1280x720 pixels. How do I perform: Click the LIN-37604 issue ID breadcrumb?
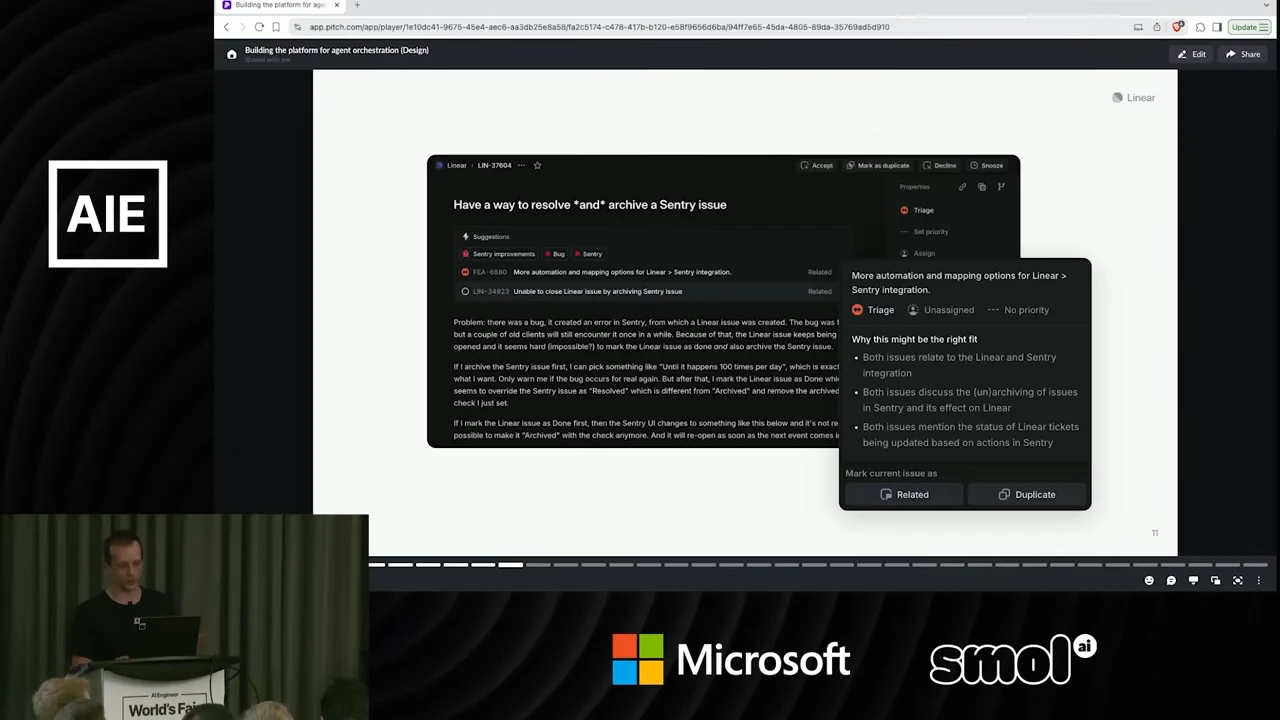[494, 165]
